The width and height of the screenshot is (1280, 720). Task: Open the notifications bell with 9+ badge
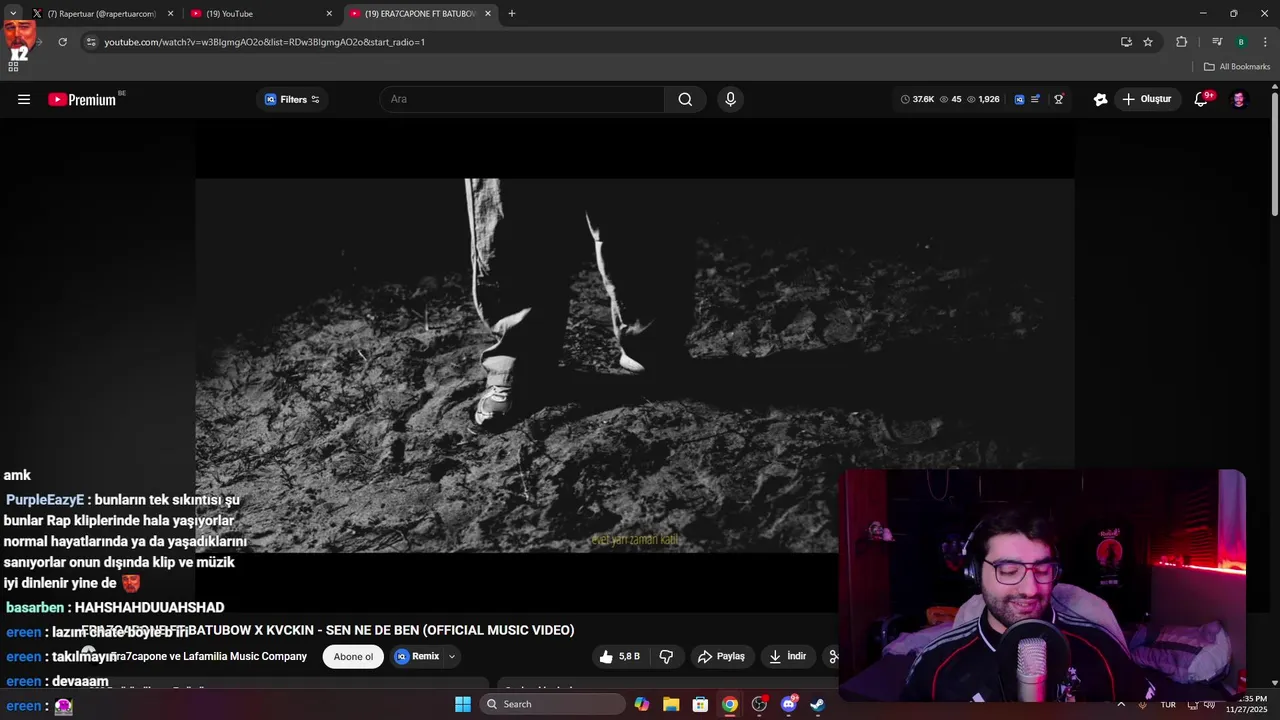pos(1202,99)
